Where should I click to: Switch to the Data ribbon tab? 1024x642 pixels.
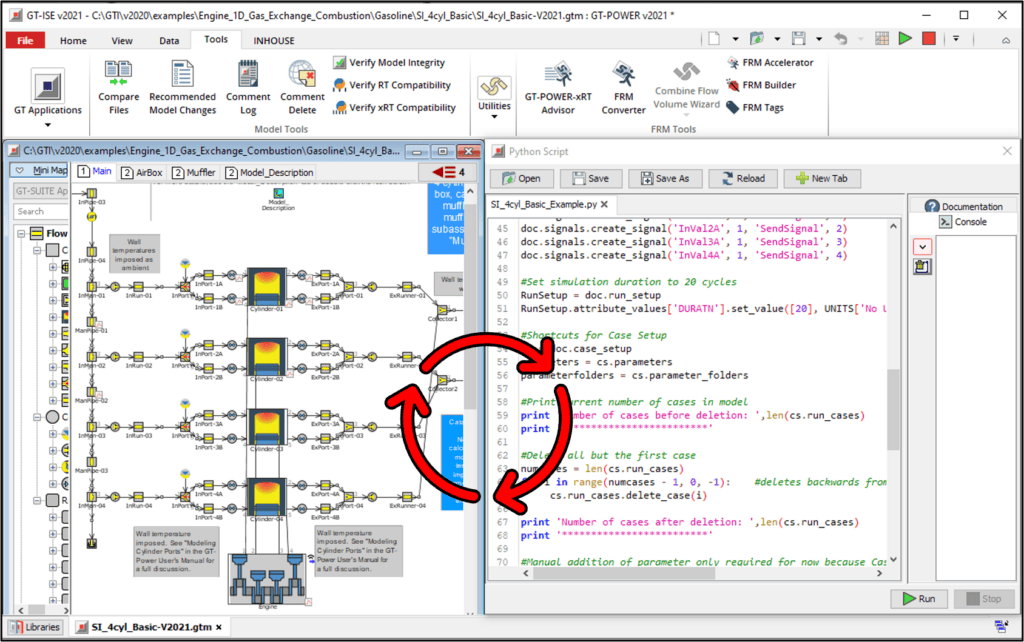tap(169, 40)
